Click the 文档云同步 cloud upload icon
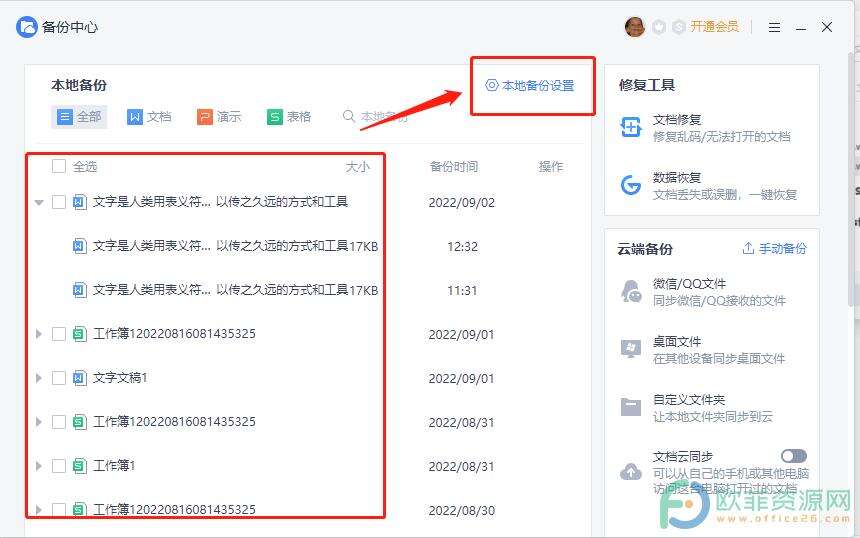This screenshot has height=538, width=860. pyautogui.click(x=631, y=471)
